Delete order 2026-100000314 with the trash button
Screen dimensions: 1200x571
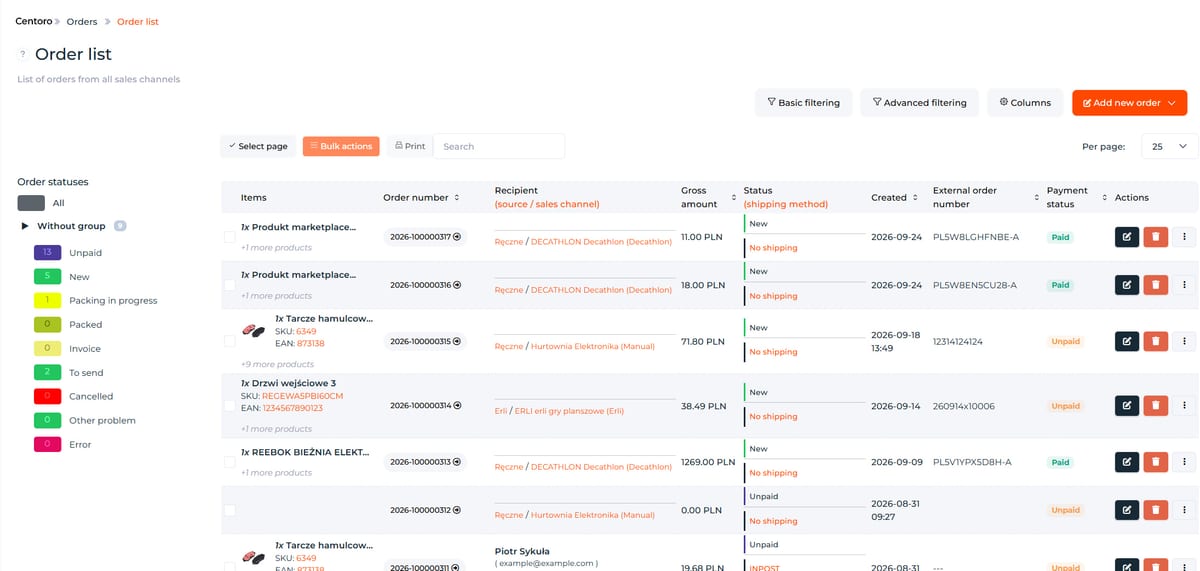[x=1155, y=406]
